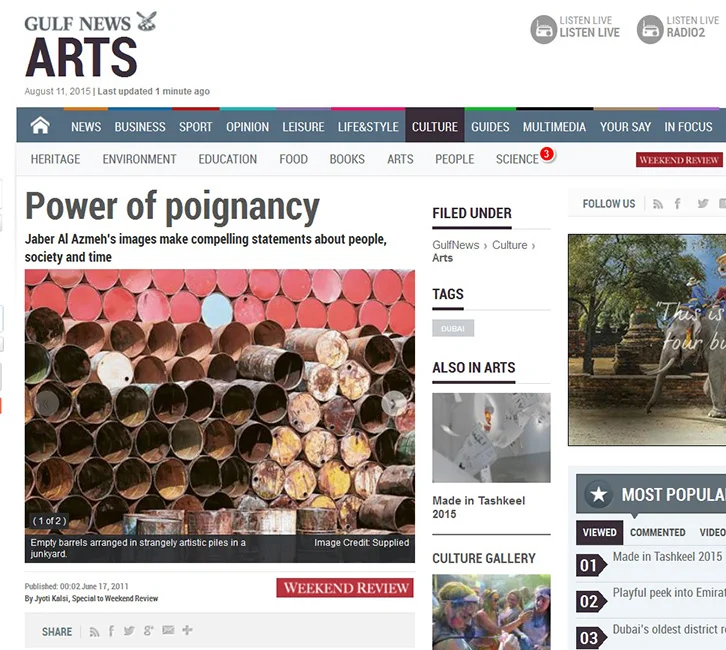Image resolution: width=726 pixels, height=650 pixels.
Task: Open Made in Tashkeel 2015 thumbnail
Action: (491, 438)
